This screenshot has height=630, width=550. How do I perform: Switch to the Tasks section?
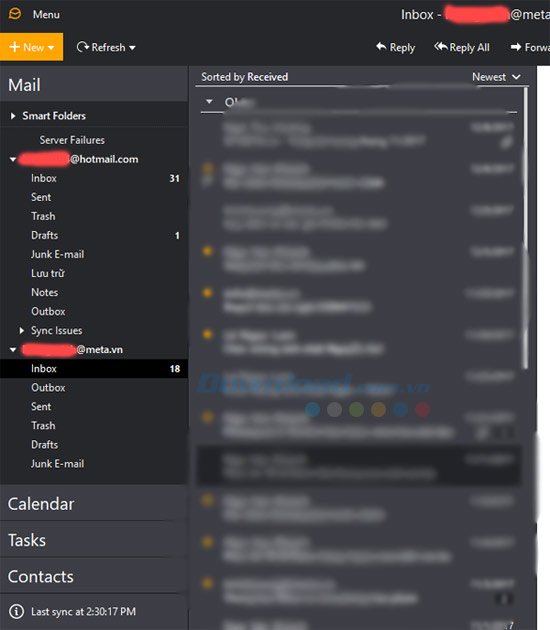click(x=94, y=540)
